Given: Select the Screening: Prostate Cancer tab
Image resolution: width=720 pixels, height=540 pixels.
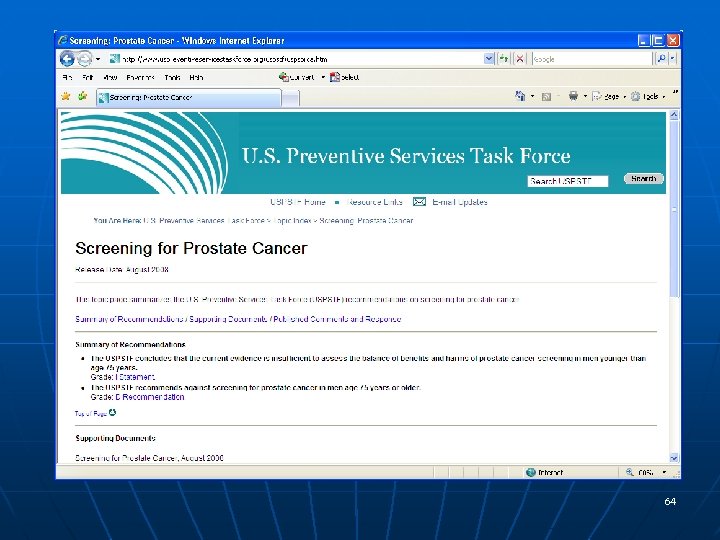Looking at the screenshot, I should click(188, 97).
